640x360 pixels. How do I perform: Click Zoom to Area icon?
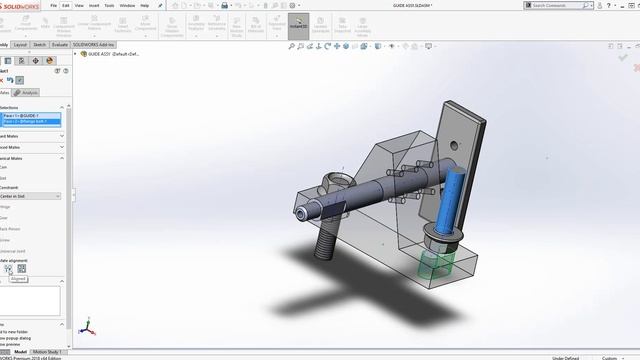[300, 47]
